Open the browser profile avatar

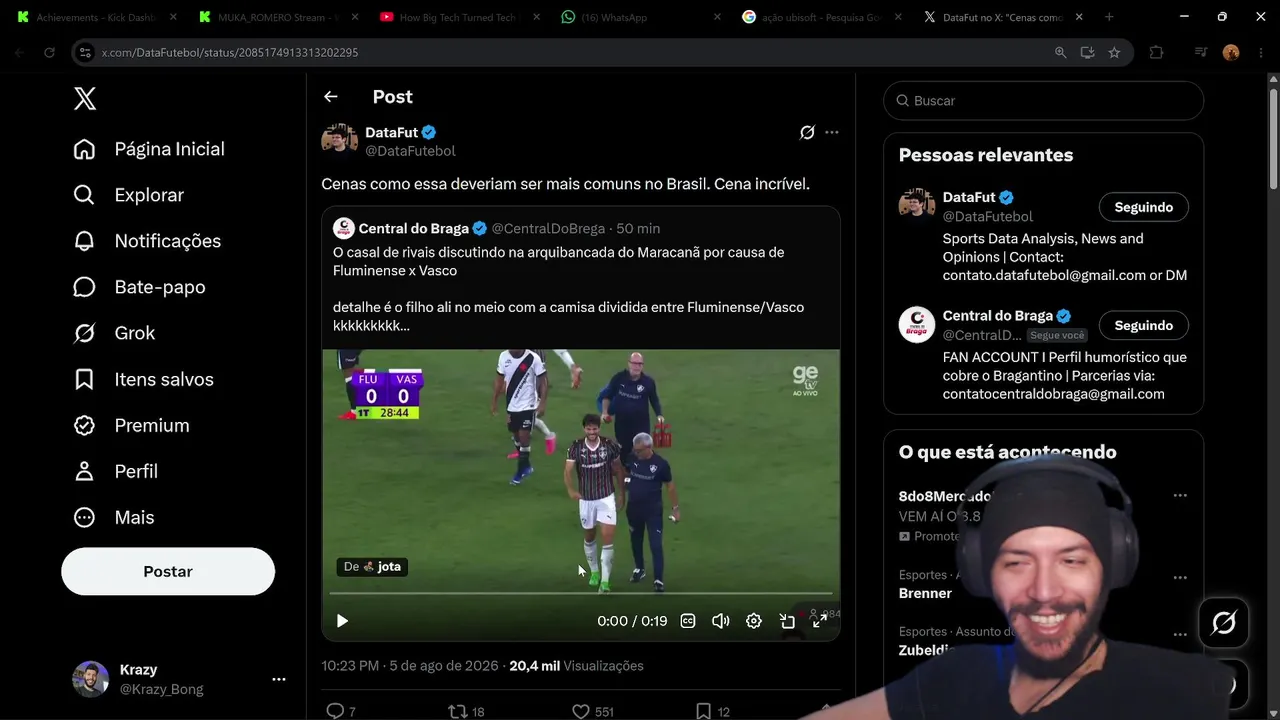tap(1231, 52)
